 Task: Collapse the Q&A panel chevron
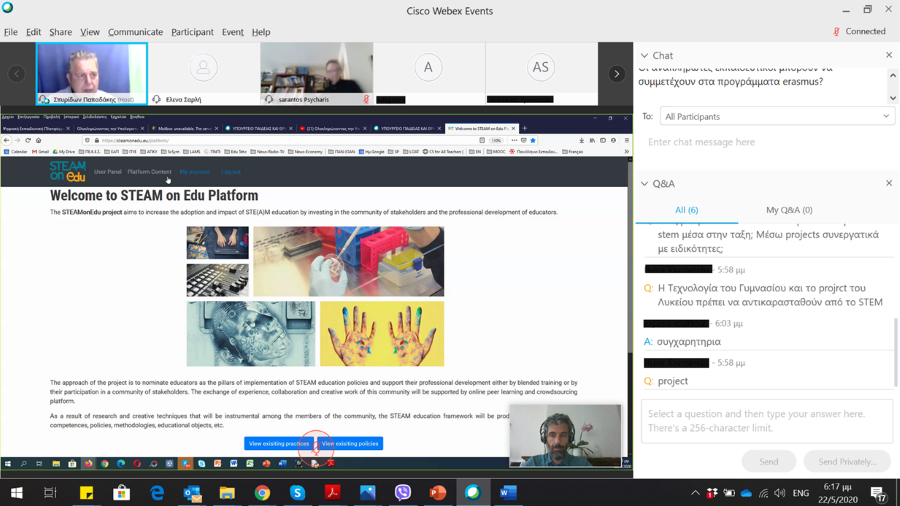[644, 184]
